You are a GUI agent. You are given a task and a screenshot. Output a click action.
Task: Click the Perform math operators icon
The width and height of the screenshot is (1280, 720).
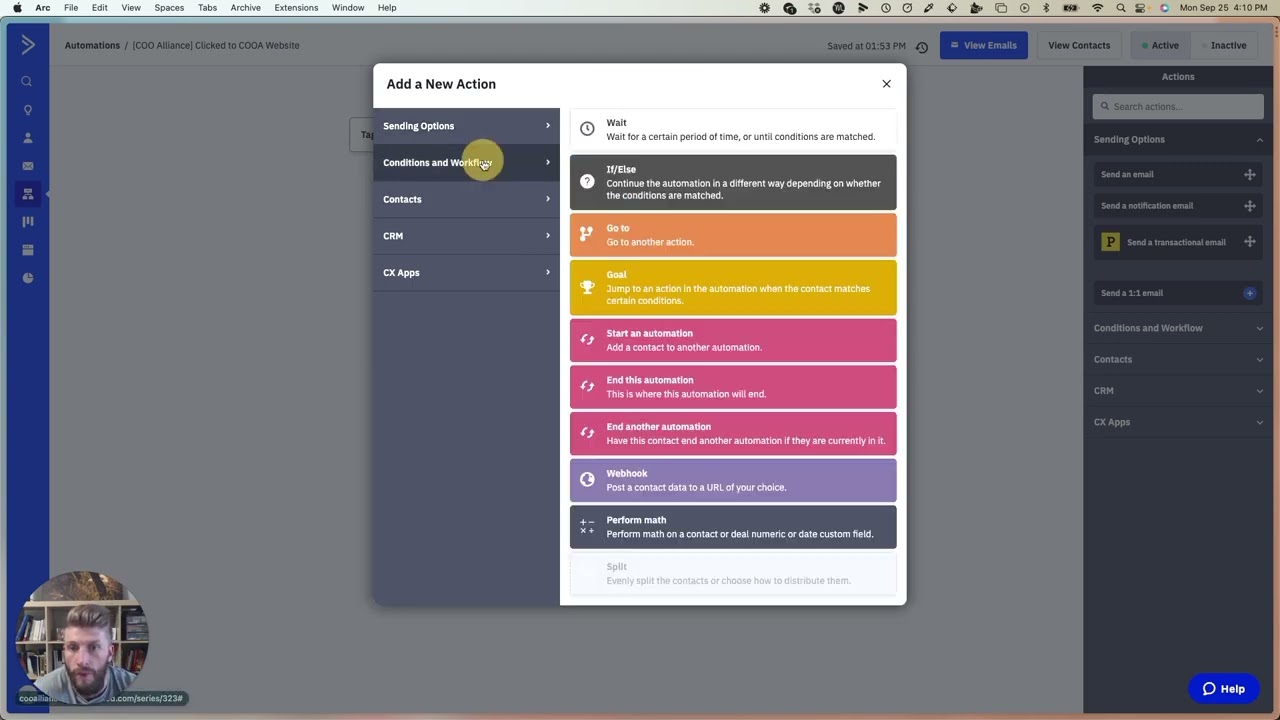coord(587,526)
